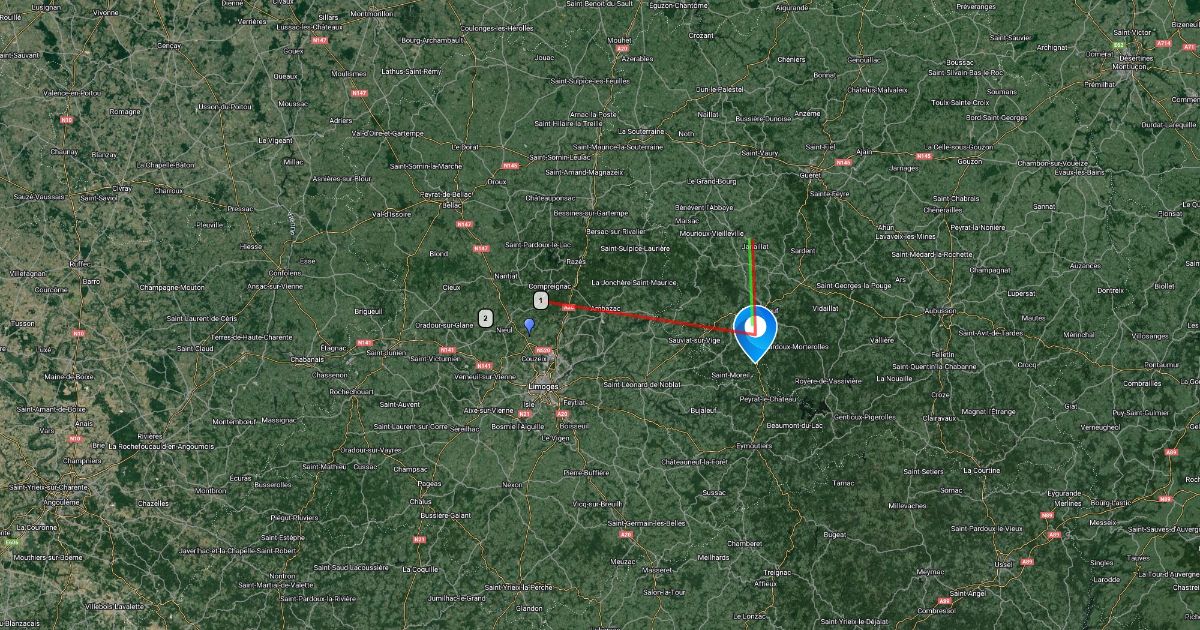Select the Ussel town label

tap(1003, 564)
